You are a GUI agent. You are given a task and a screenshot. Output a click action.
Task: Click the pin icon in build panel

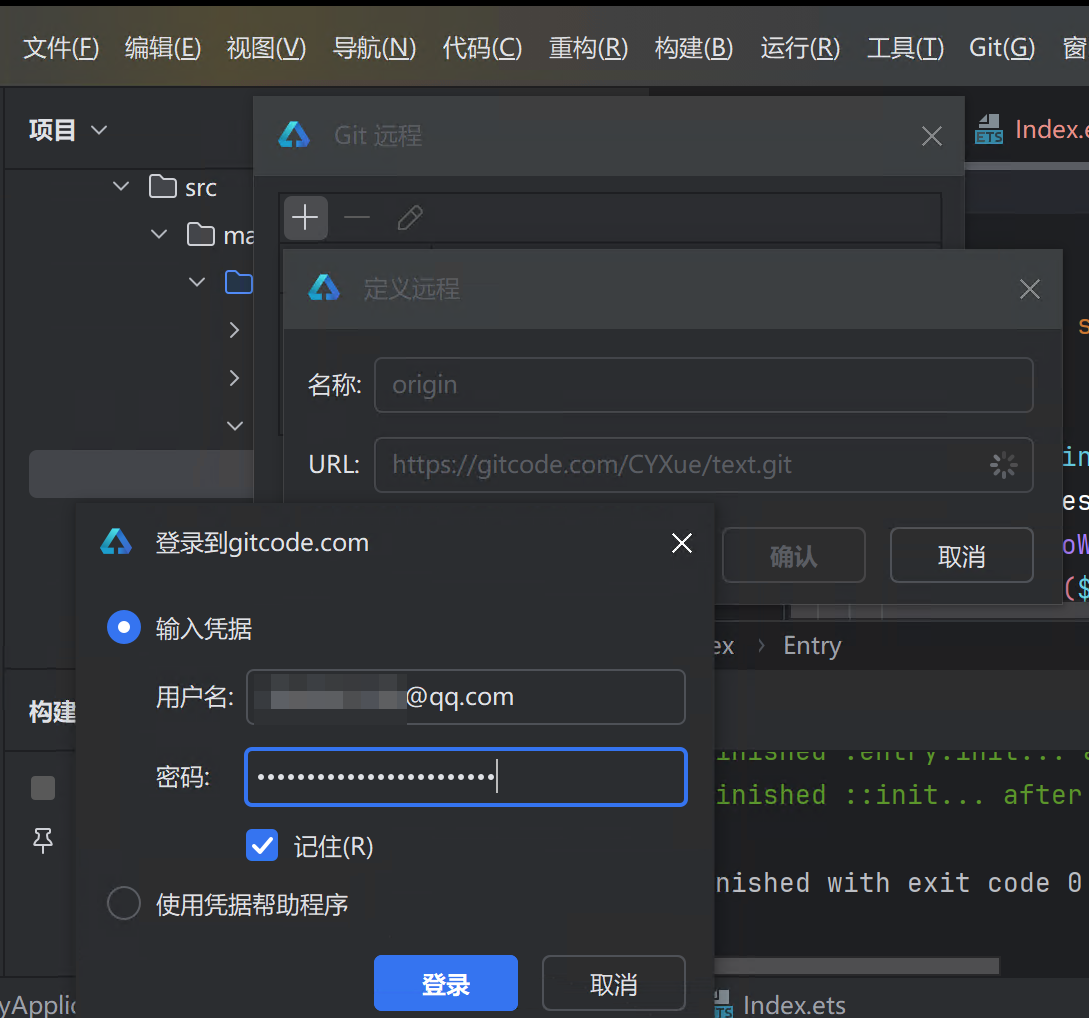[43, 840]
